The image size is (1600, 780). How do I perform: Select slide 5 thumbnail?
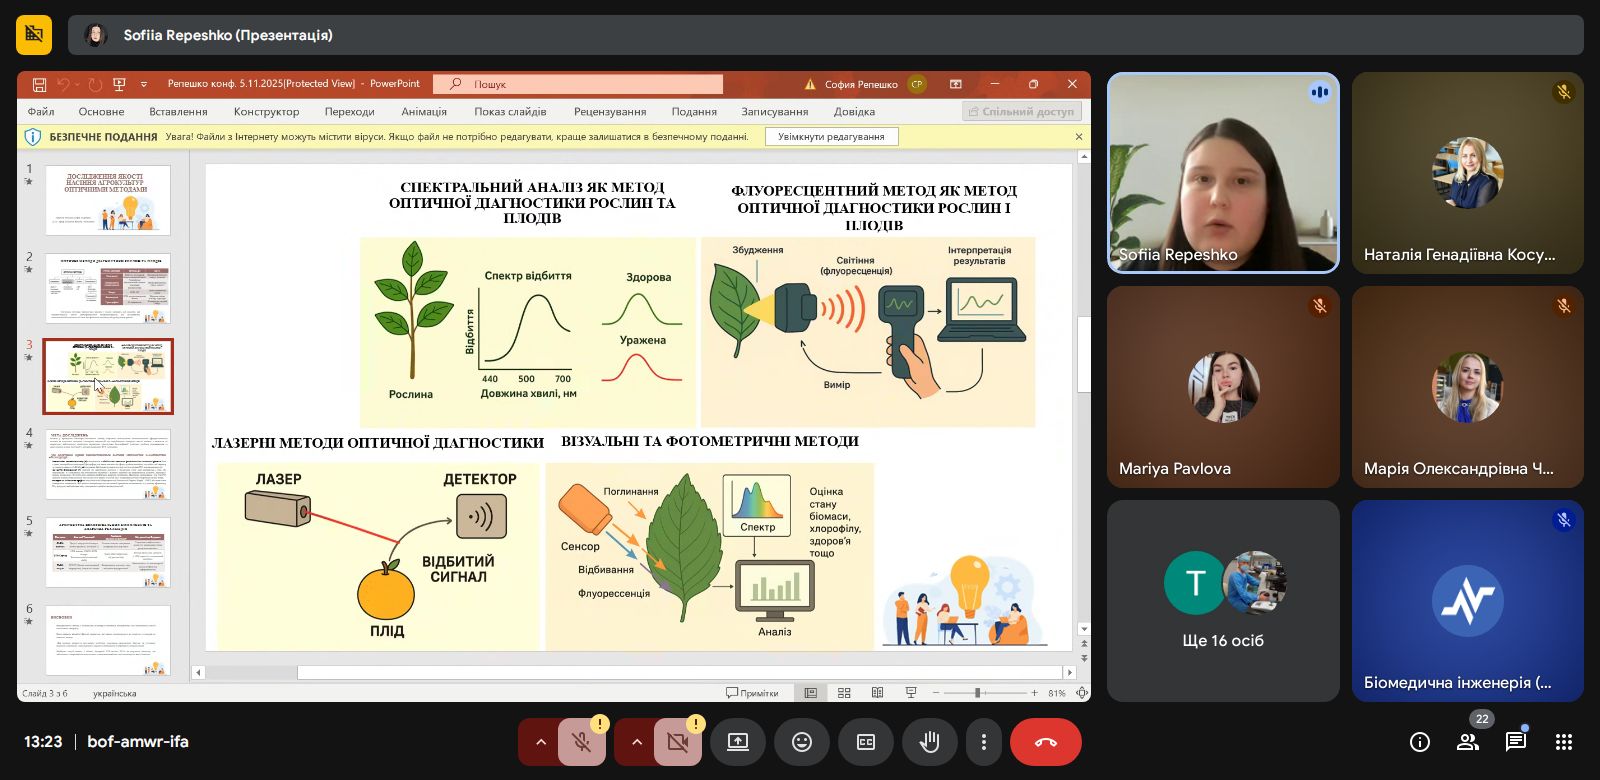click(x=108, y=552)
